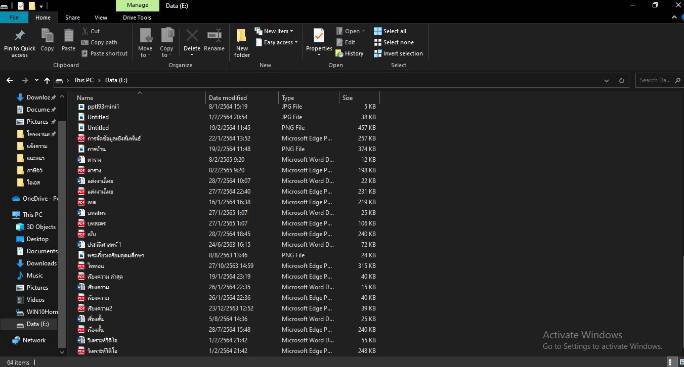Image resolution: width=684 pixels, height=367 pixels.
Task: Sort by the Date modified column
Action: click(x=241, y=98)
